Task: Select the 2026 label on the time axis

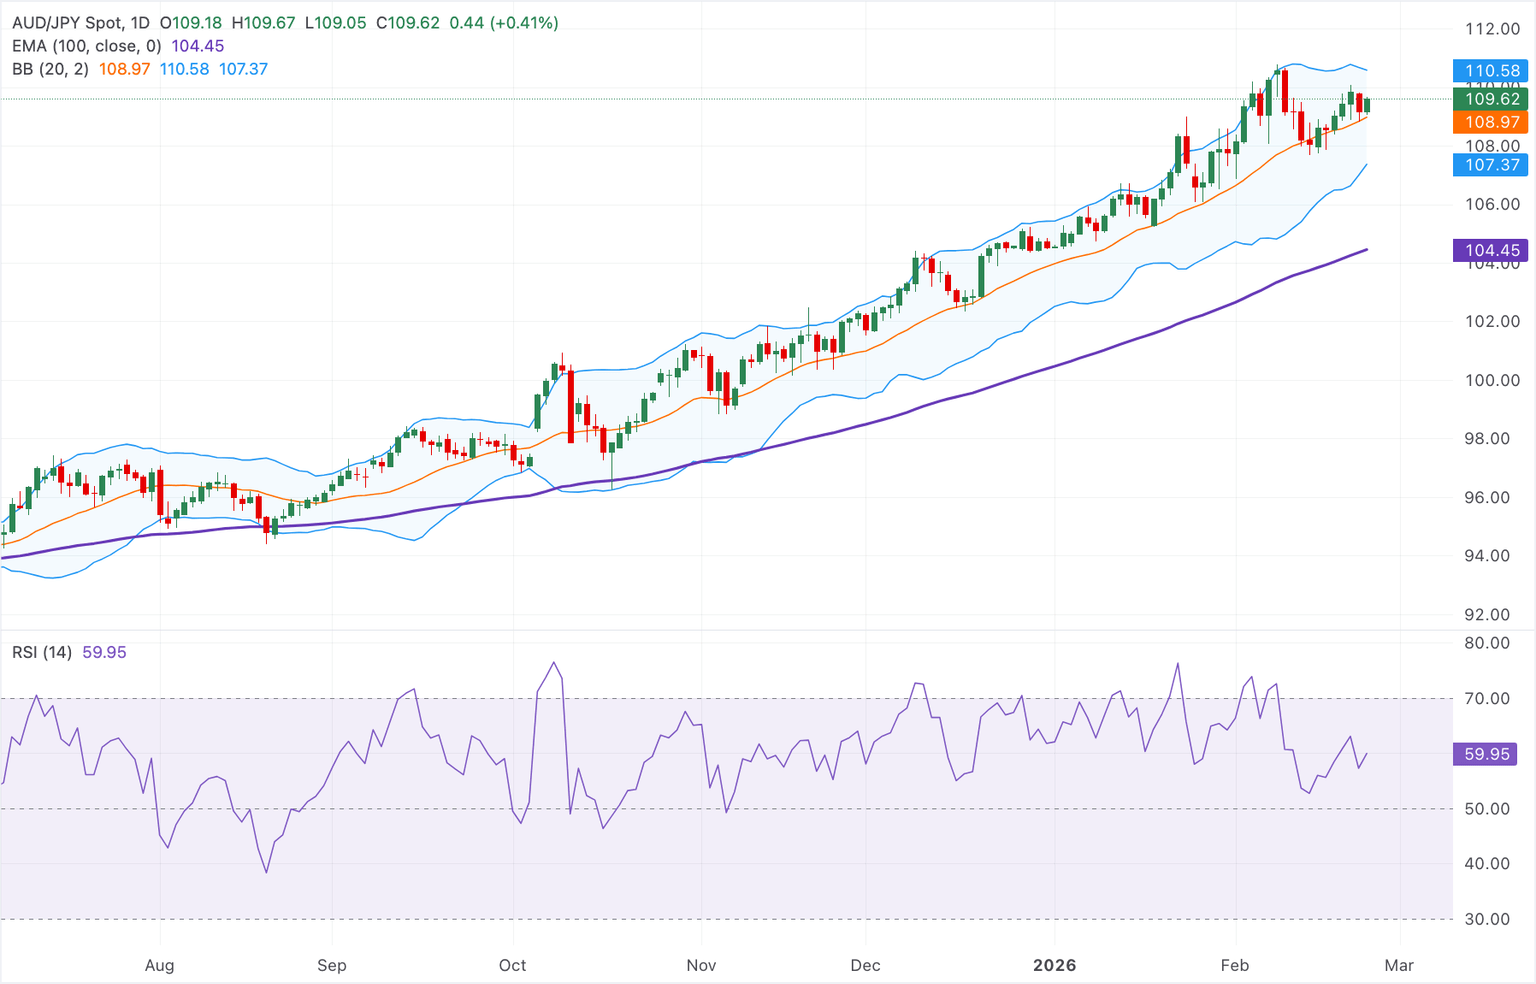Action: [1055, 965]
